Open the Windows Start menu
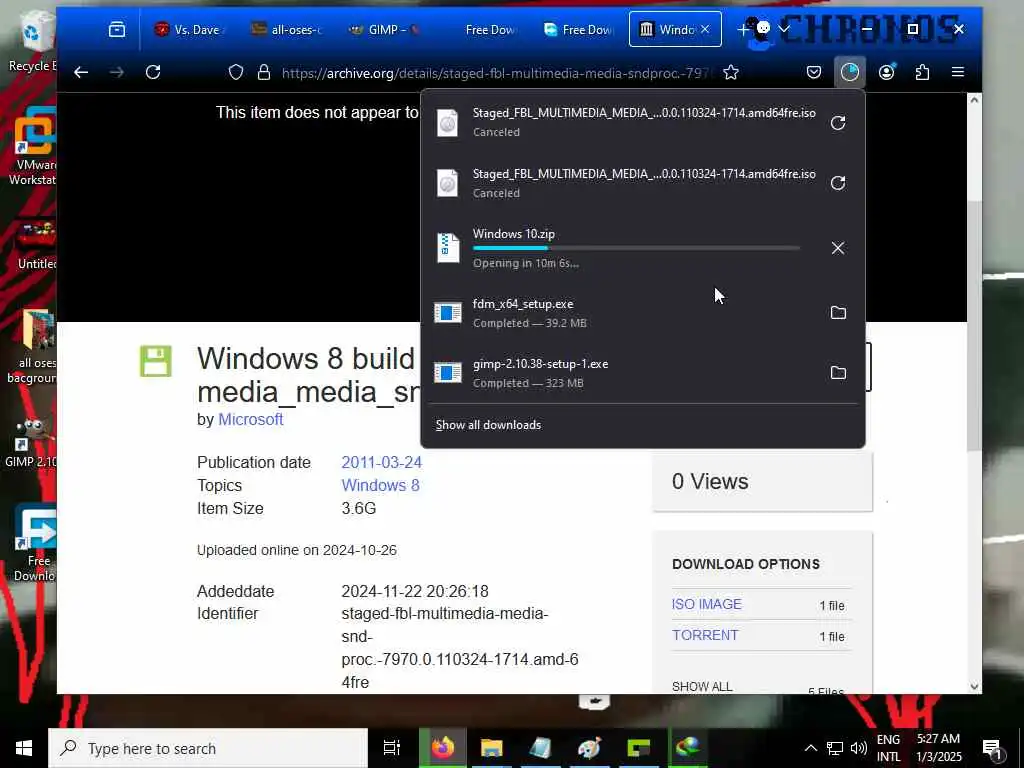Viewport: 1024px width, 768px height. point(24,748)
